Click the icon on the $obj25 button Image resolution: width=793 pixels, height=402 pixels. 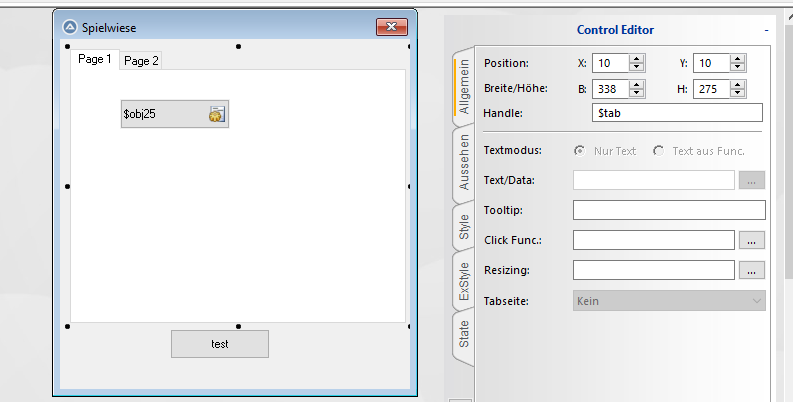point(216,114)
